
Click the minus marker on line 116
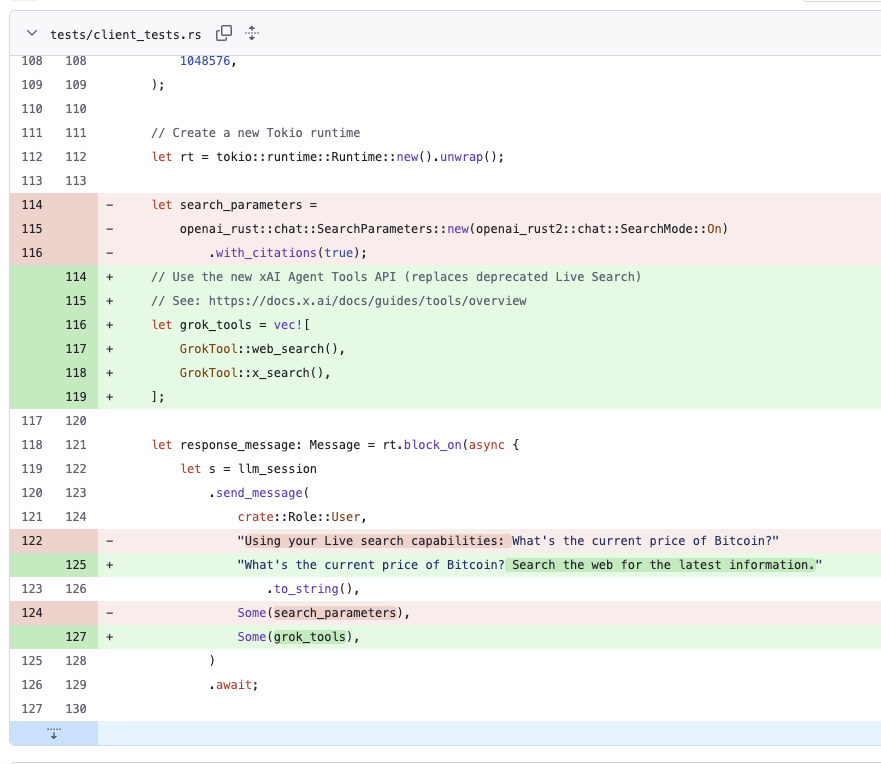pos(110,253)
